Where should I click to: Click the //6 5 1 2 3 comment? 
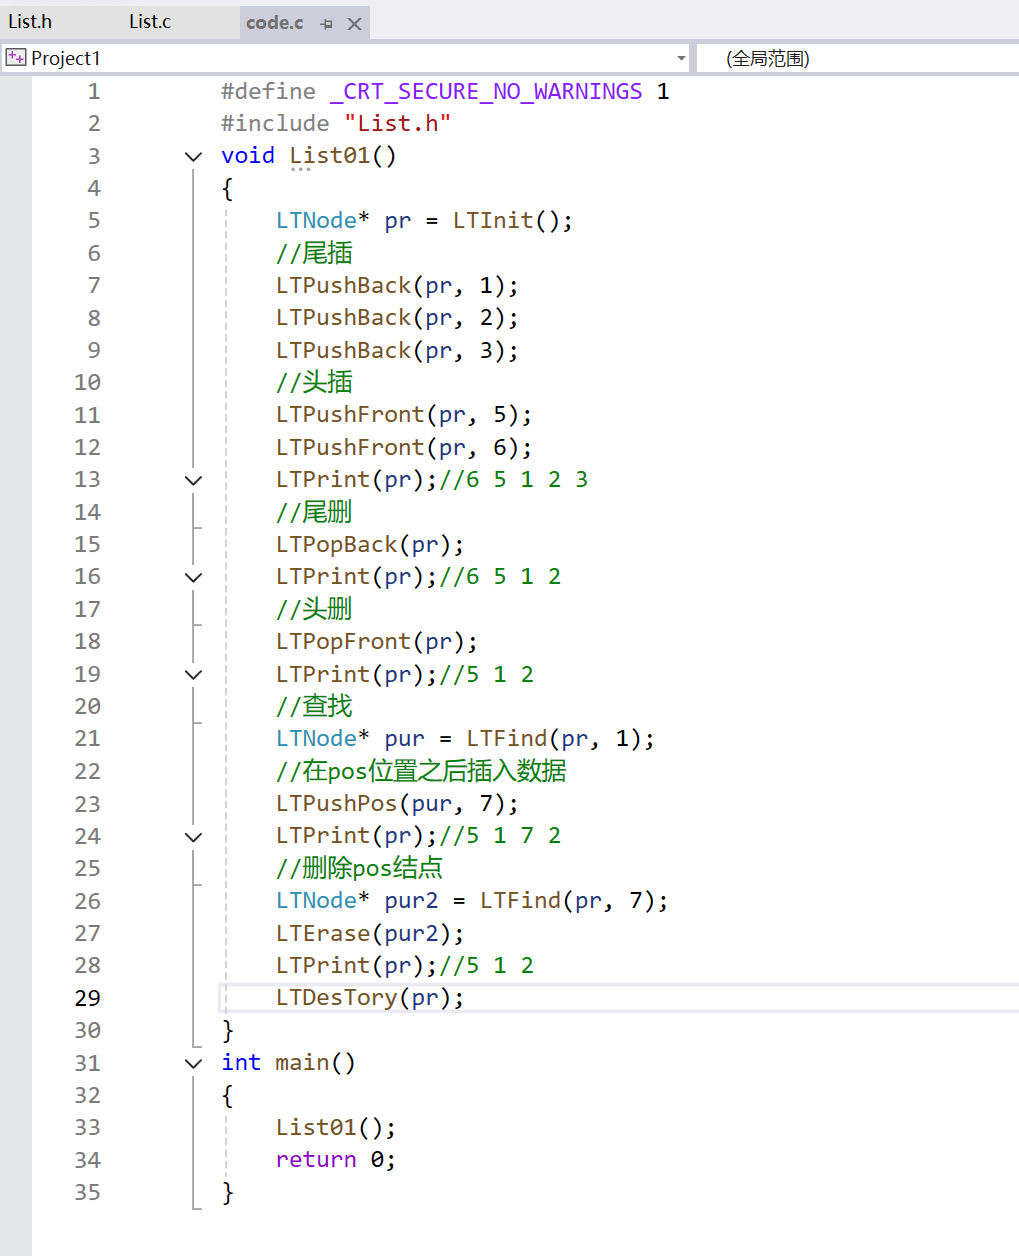point(514,480)
